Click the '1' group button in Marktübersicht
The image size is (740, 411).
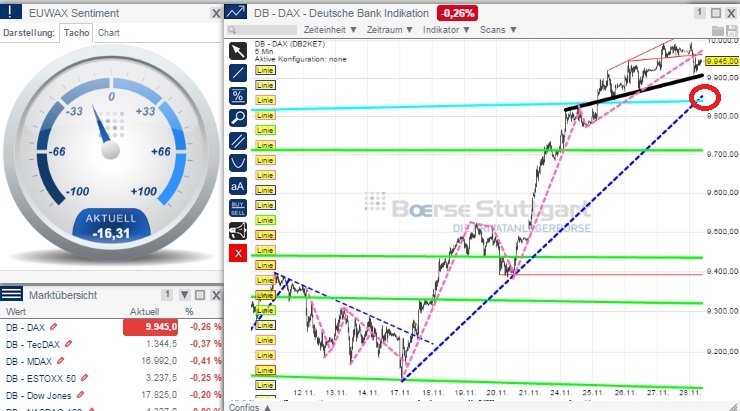tap(167, 294)
